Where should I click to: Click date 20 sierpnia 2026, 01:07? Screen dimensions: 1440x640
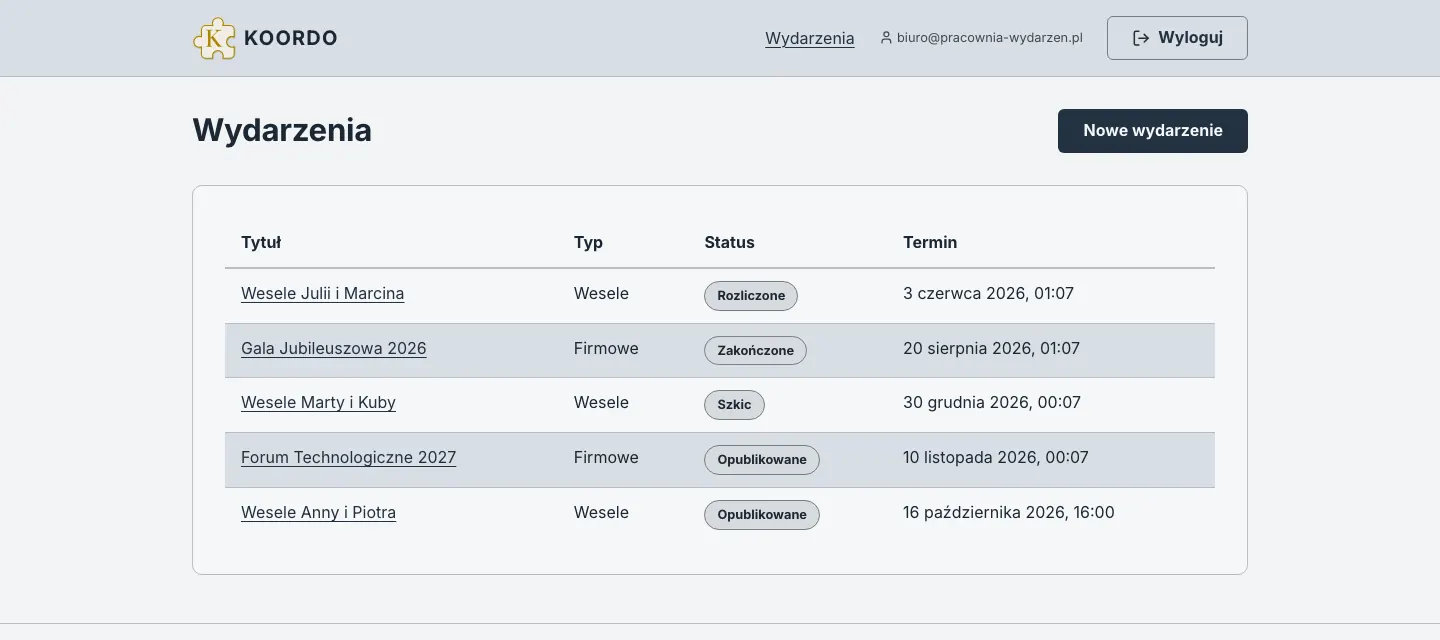(x=991, y=348)
